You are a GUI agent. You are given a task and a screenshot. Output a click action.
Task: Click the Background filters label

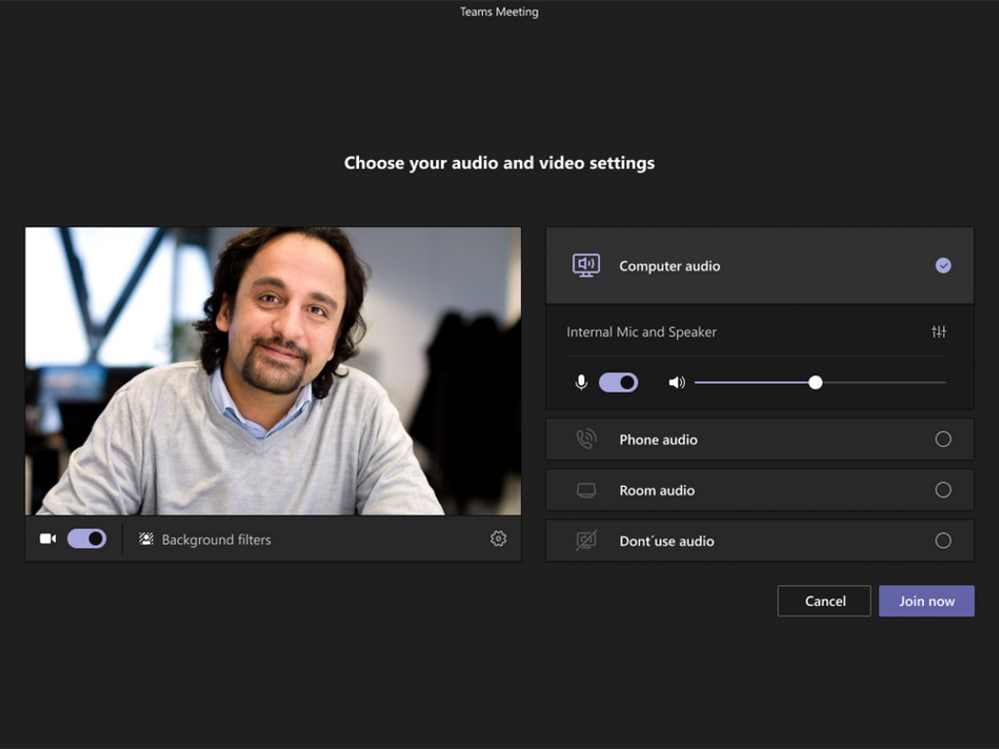click(216, 539)
